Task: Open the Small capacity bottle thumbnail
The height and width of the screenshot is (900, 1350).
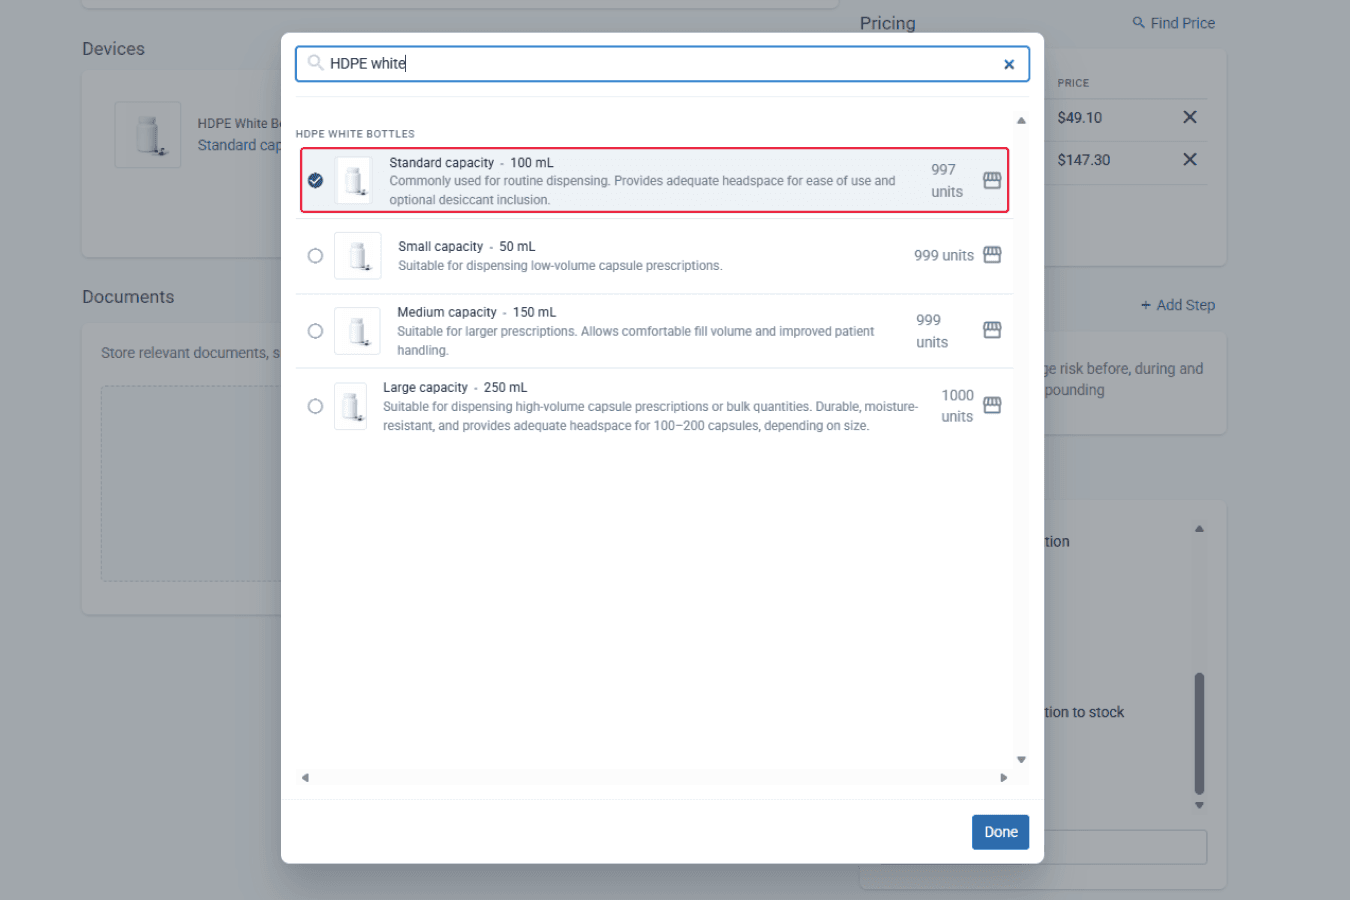Action: (x=358, y=256)
